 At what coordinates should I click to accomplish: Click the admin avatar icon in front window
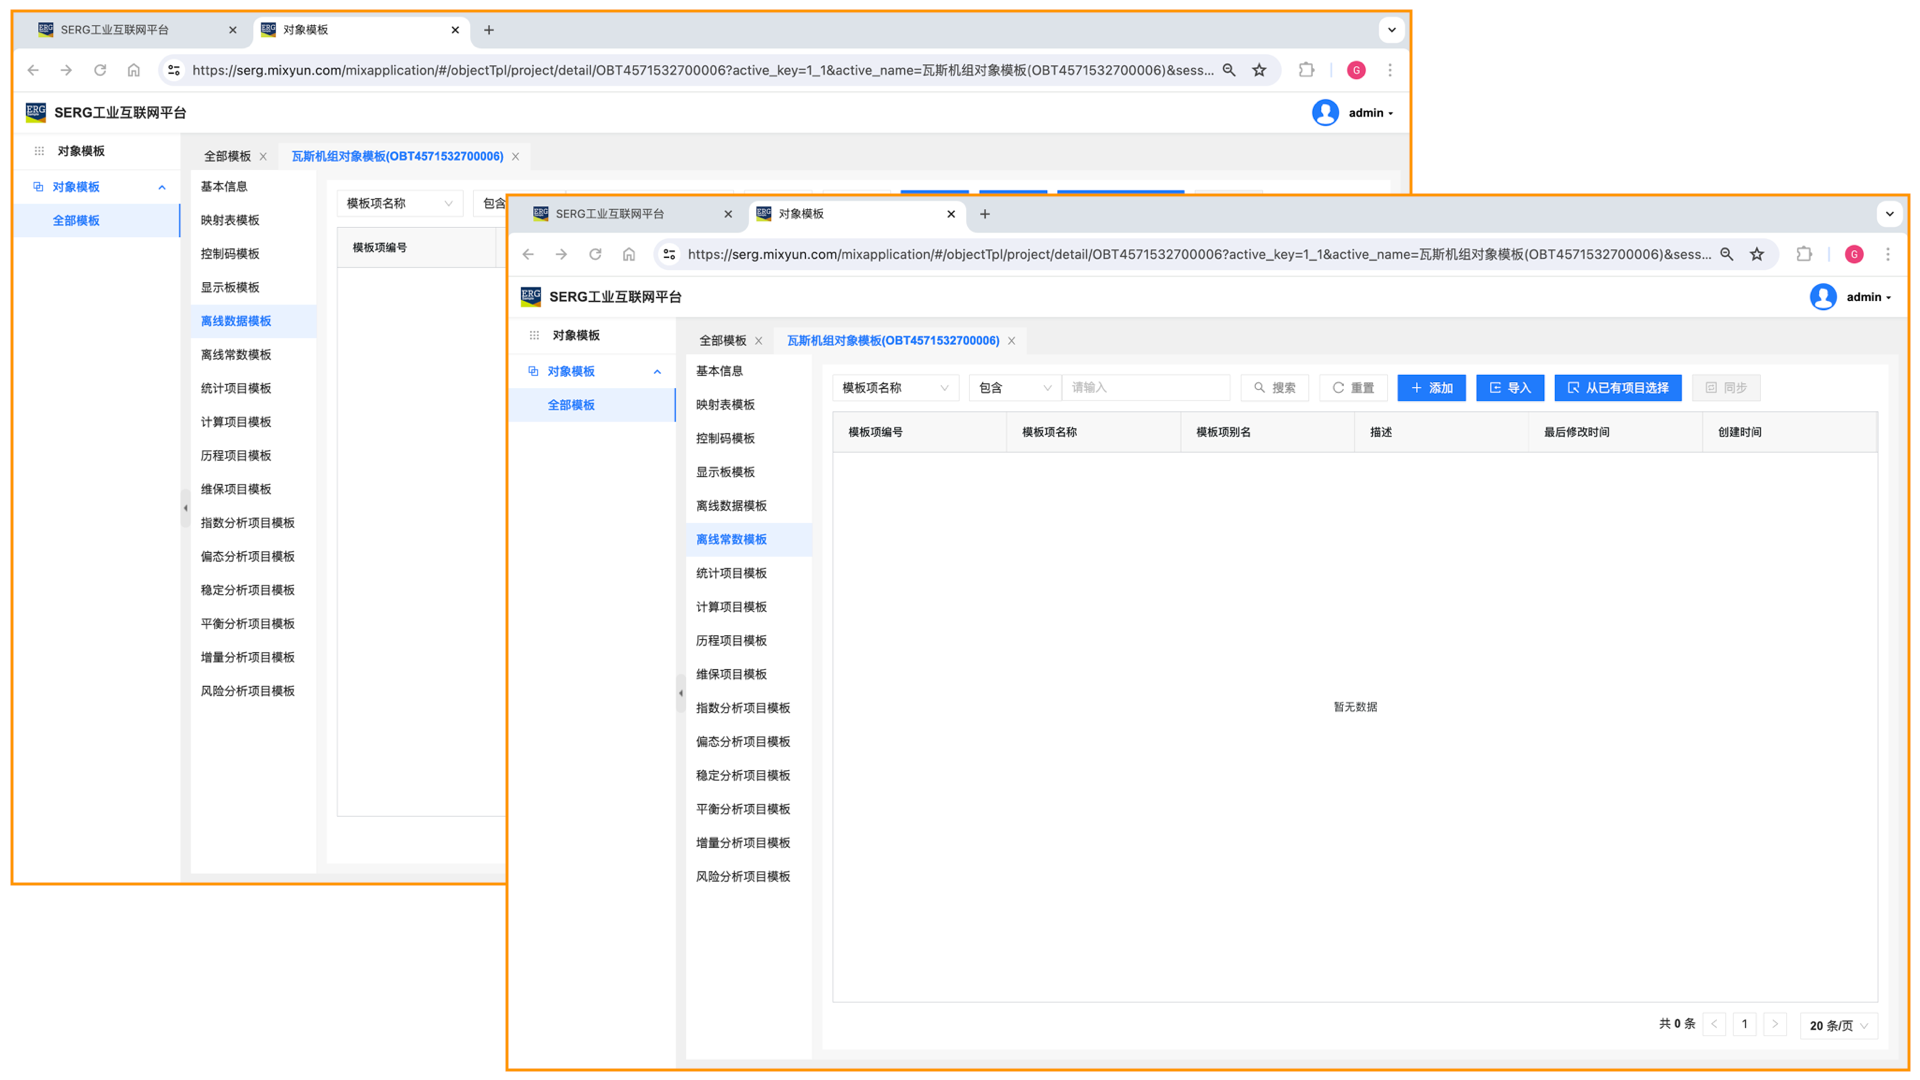1822,297
